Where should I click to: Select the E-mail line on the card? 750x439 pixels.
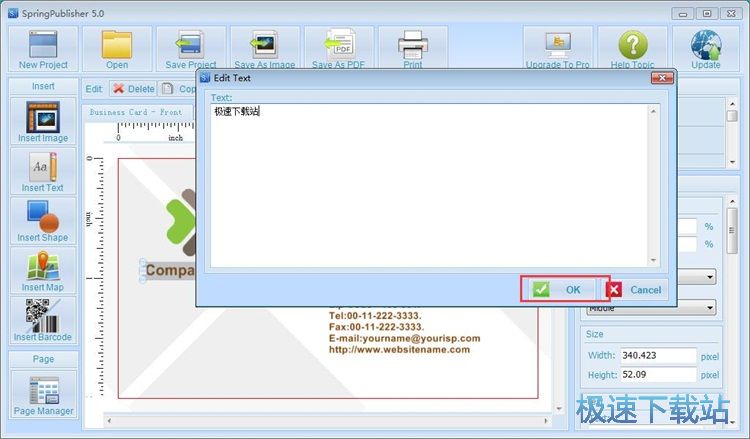(x=405, y=338)
